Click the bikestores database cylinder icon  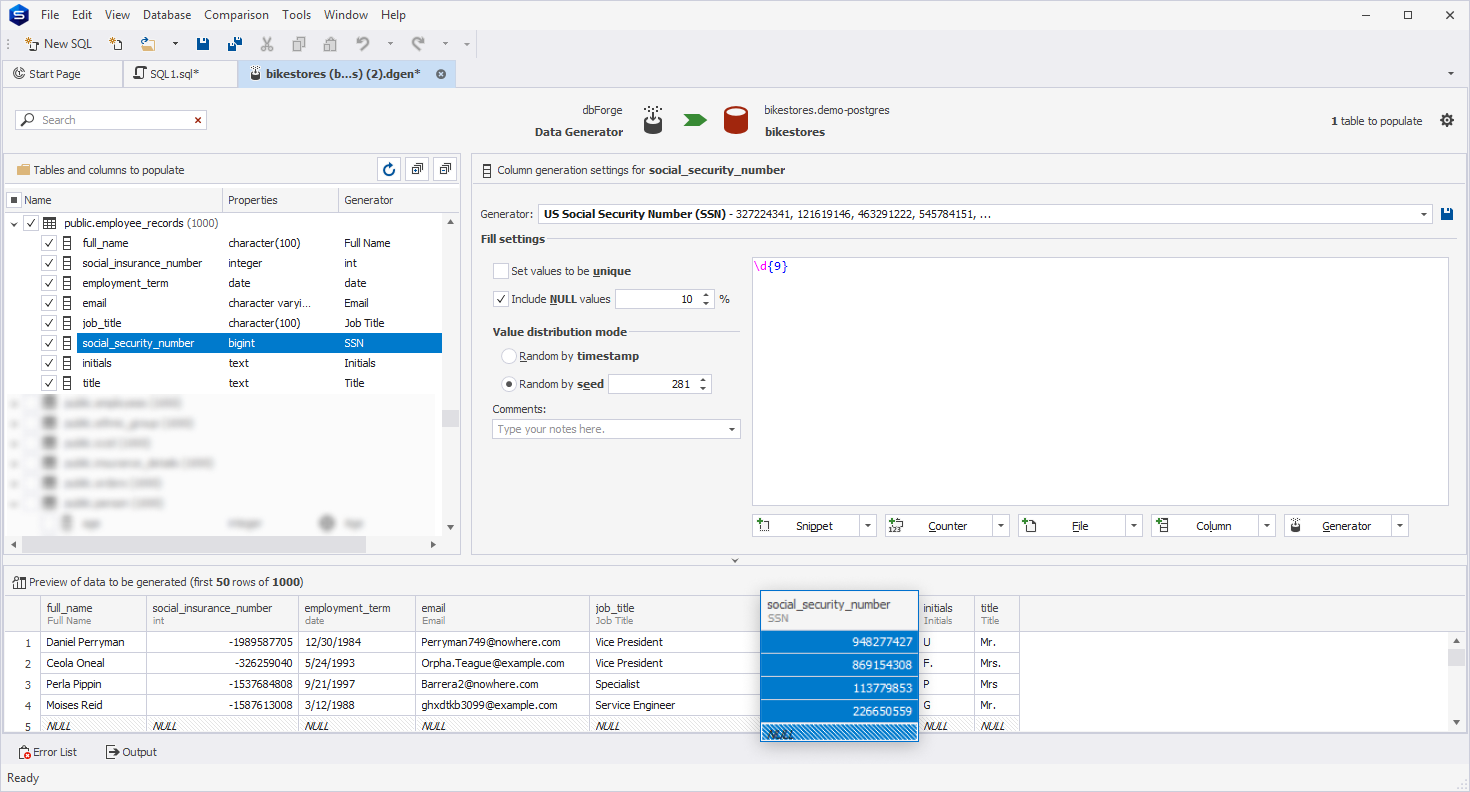pyautogui.click(x=736, y=120)
